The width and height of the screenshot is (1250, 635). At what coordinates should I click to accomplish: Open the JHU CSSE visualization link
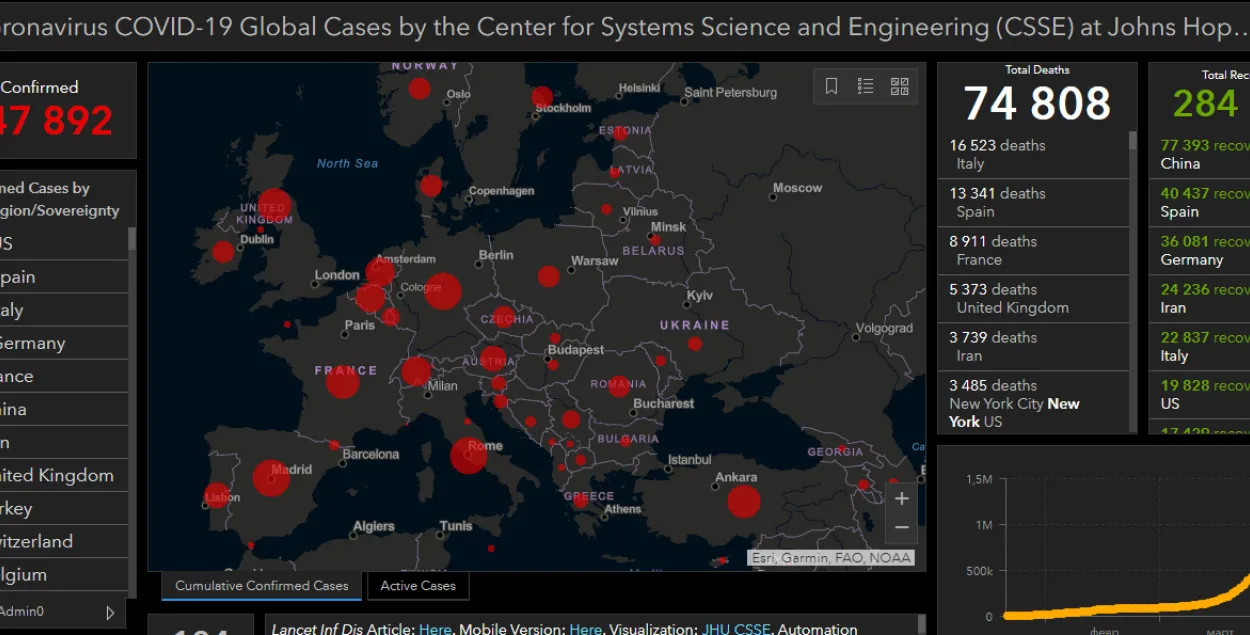pos(735,629)
